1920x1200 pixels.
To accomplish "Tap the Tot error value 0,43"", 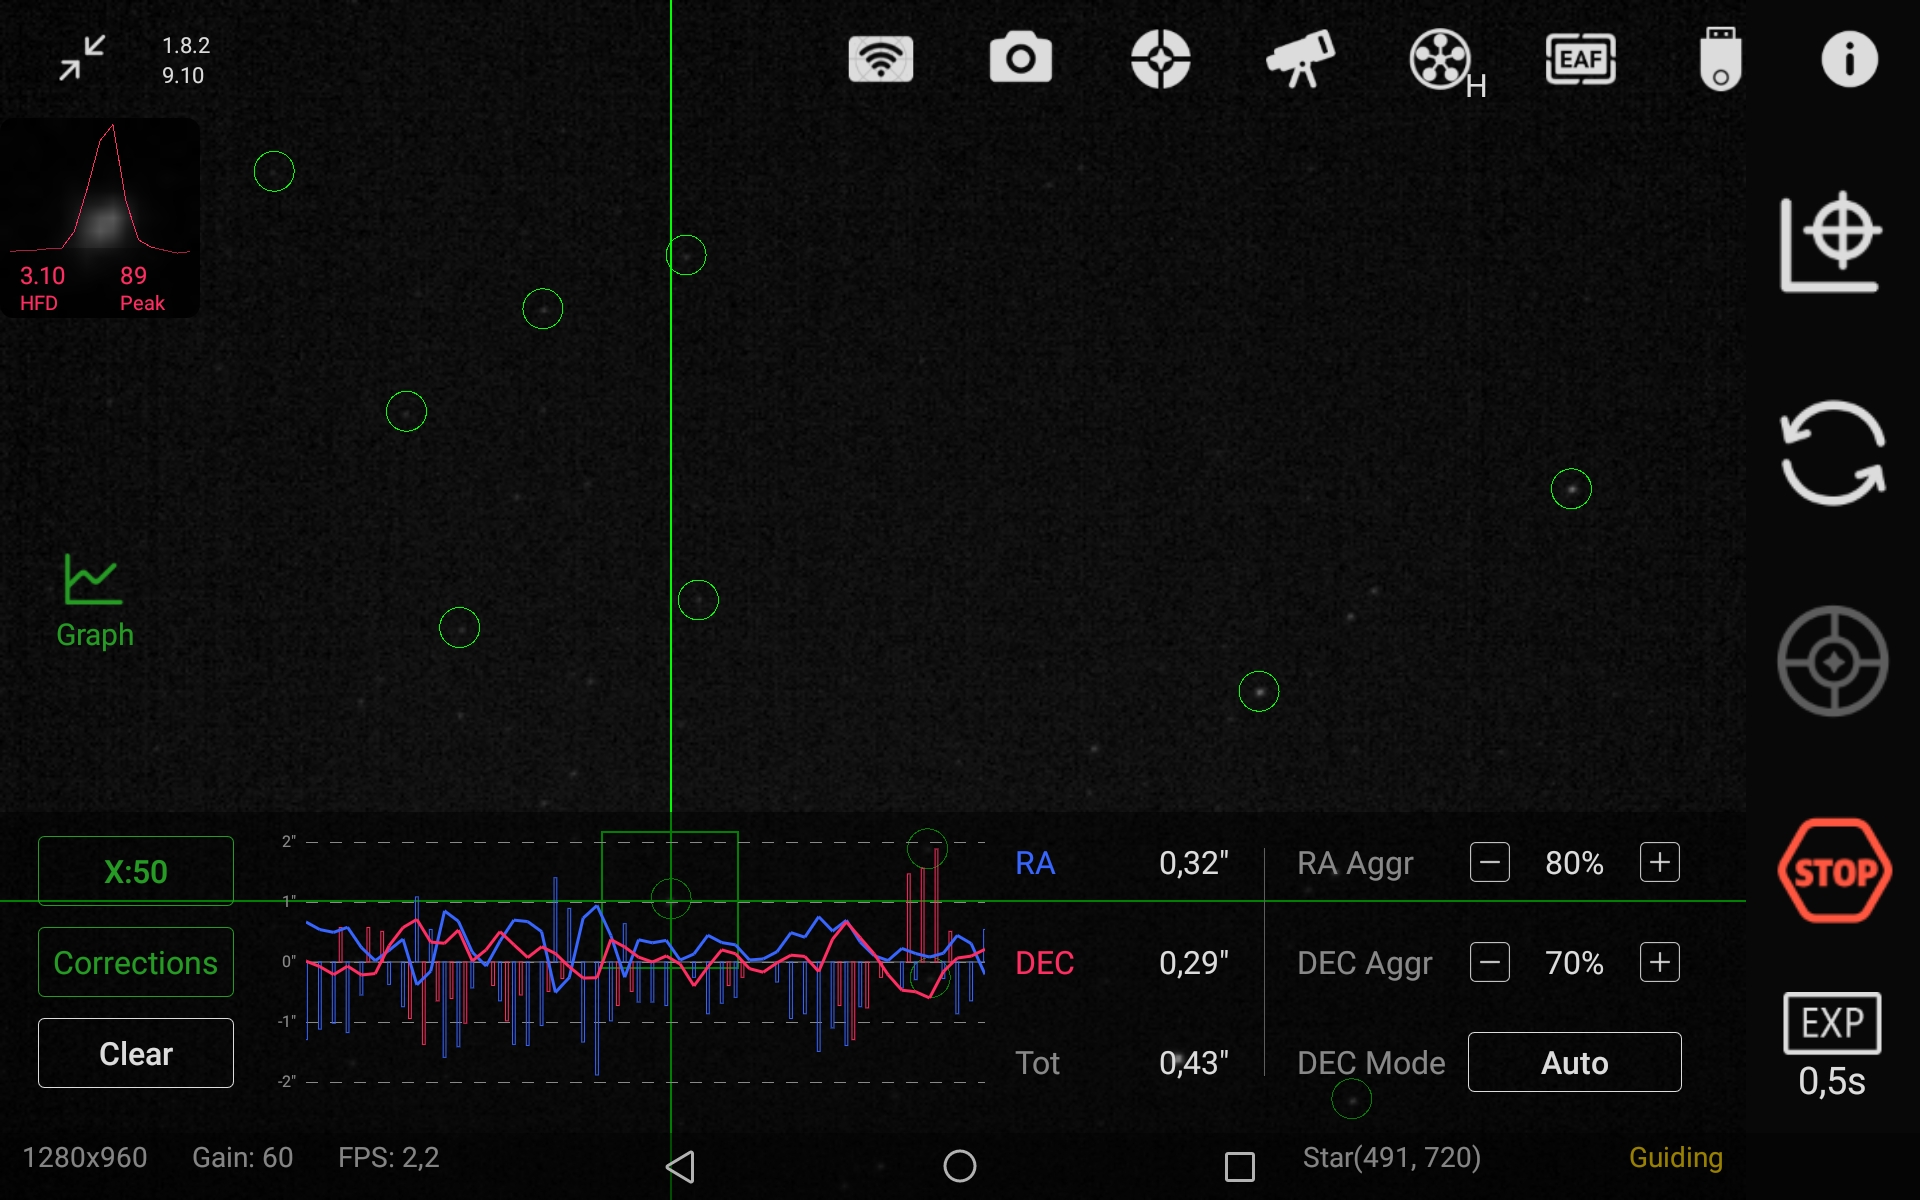I will point(1194,1062).
